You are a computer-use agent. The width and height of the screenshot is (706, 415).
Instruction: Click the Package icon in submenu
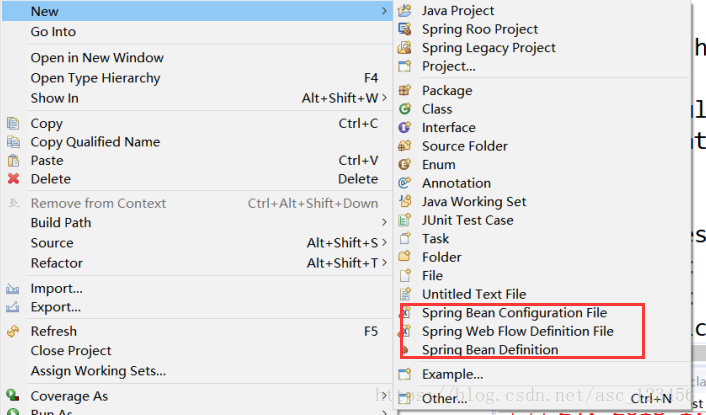(x=405, y=90)
